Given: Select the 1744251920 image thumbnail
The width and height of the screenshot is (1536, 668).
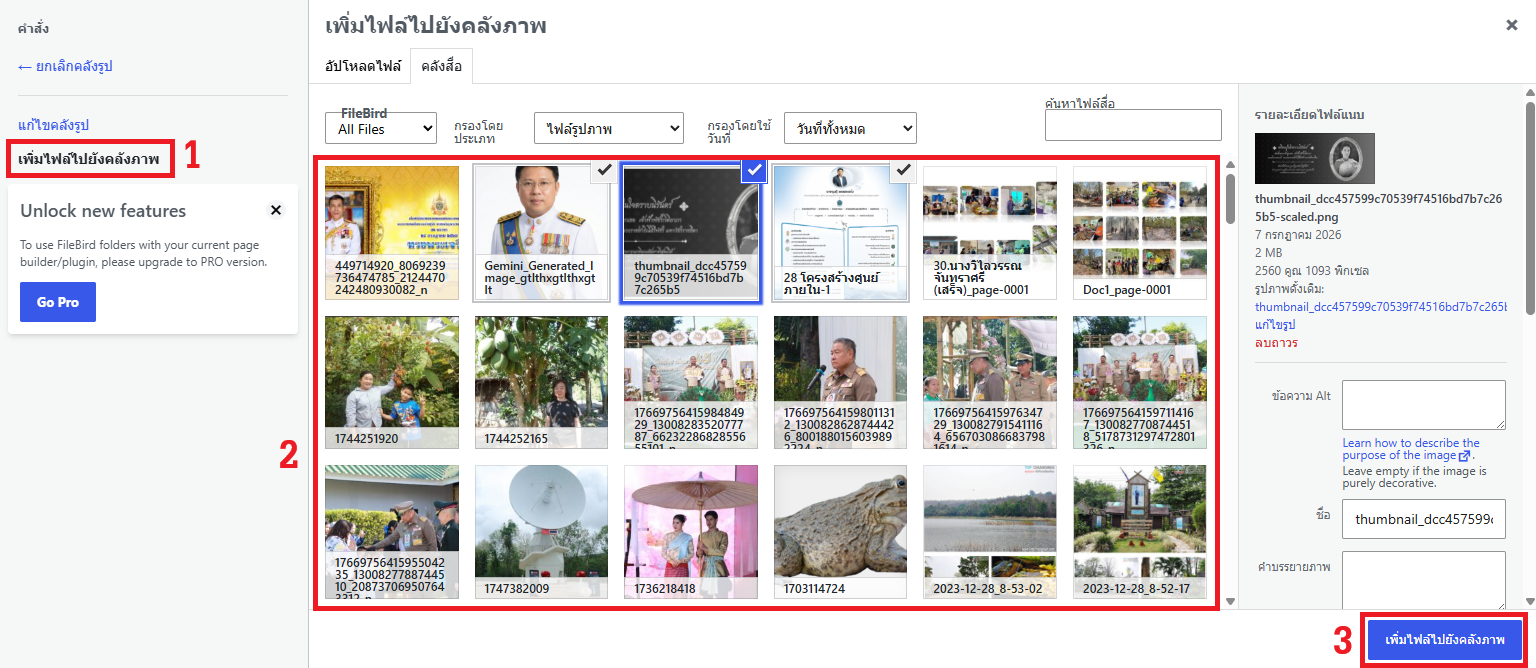Looking at the screenshot, I should point(392,382).
